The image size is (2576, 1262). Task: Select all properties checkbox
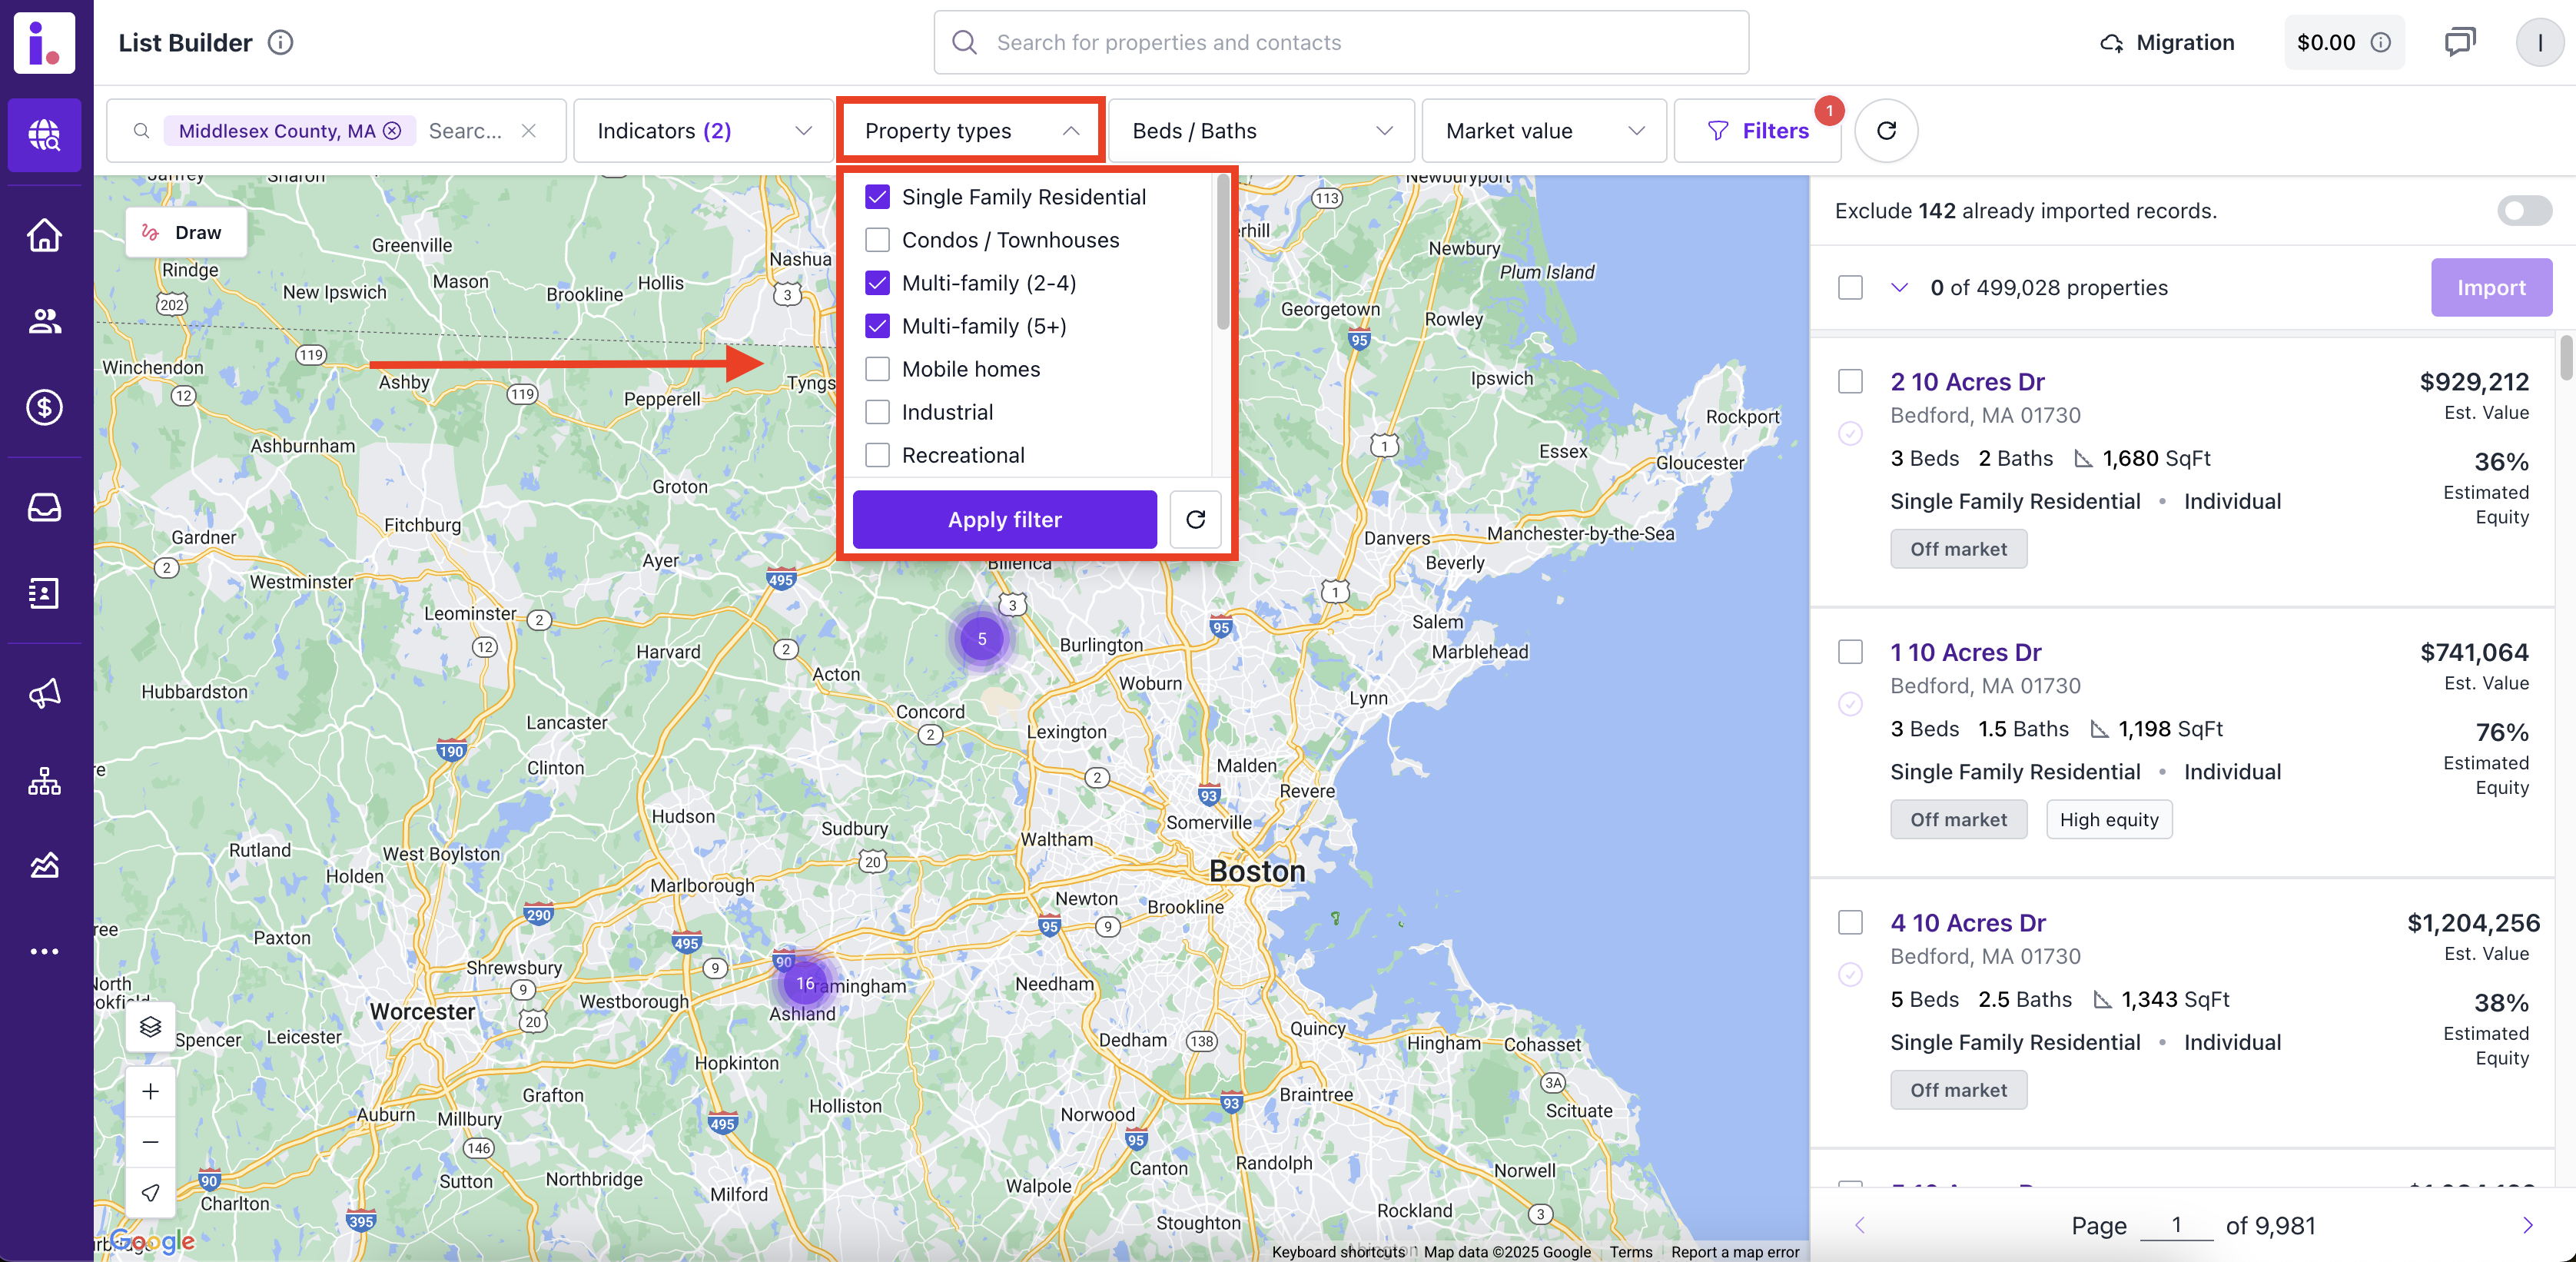pyautogui.click(x=1850, y=288)
